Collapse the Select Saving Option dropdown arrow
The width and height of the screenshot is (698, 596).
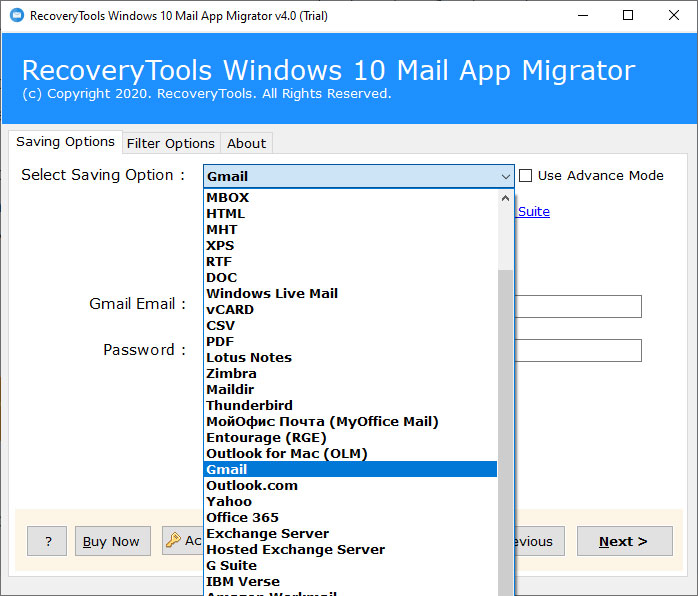505,176
